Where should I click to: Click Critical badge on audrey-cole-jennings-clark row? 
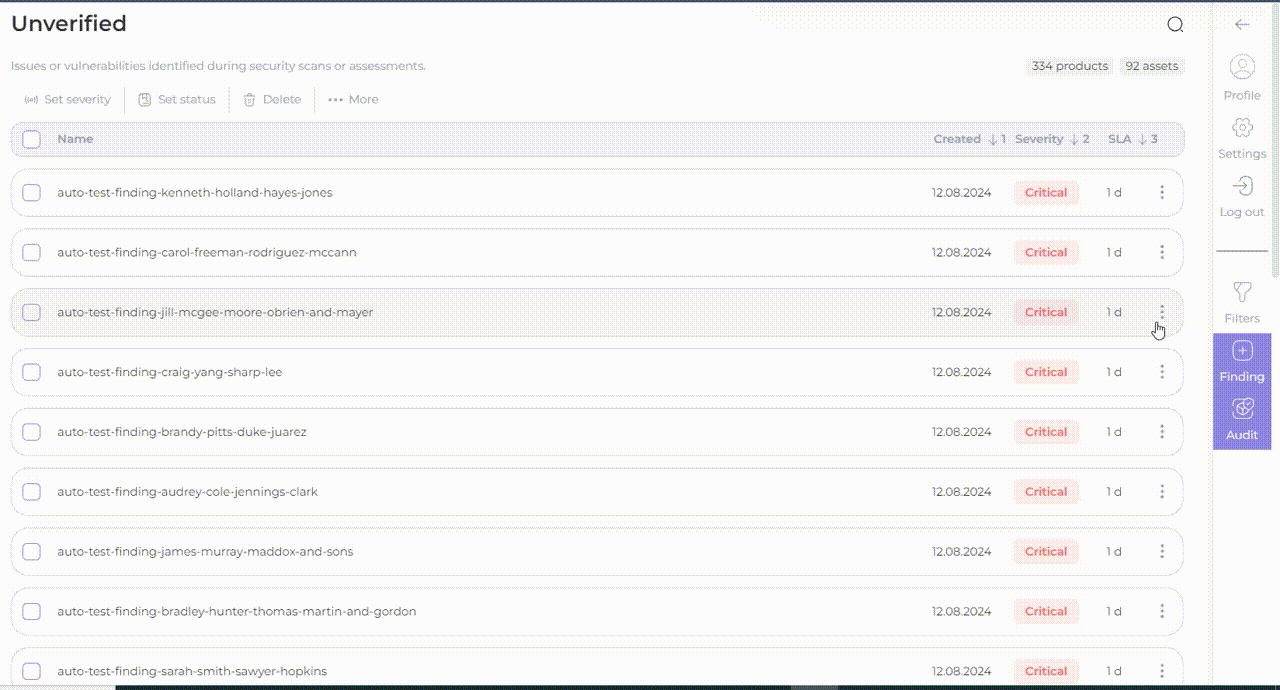[x=1046, y=492]
